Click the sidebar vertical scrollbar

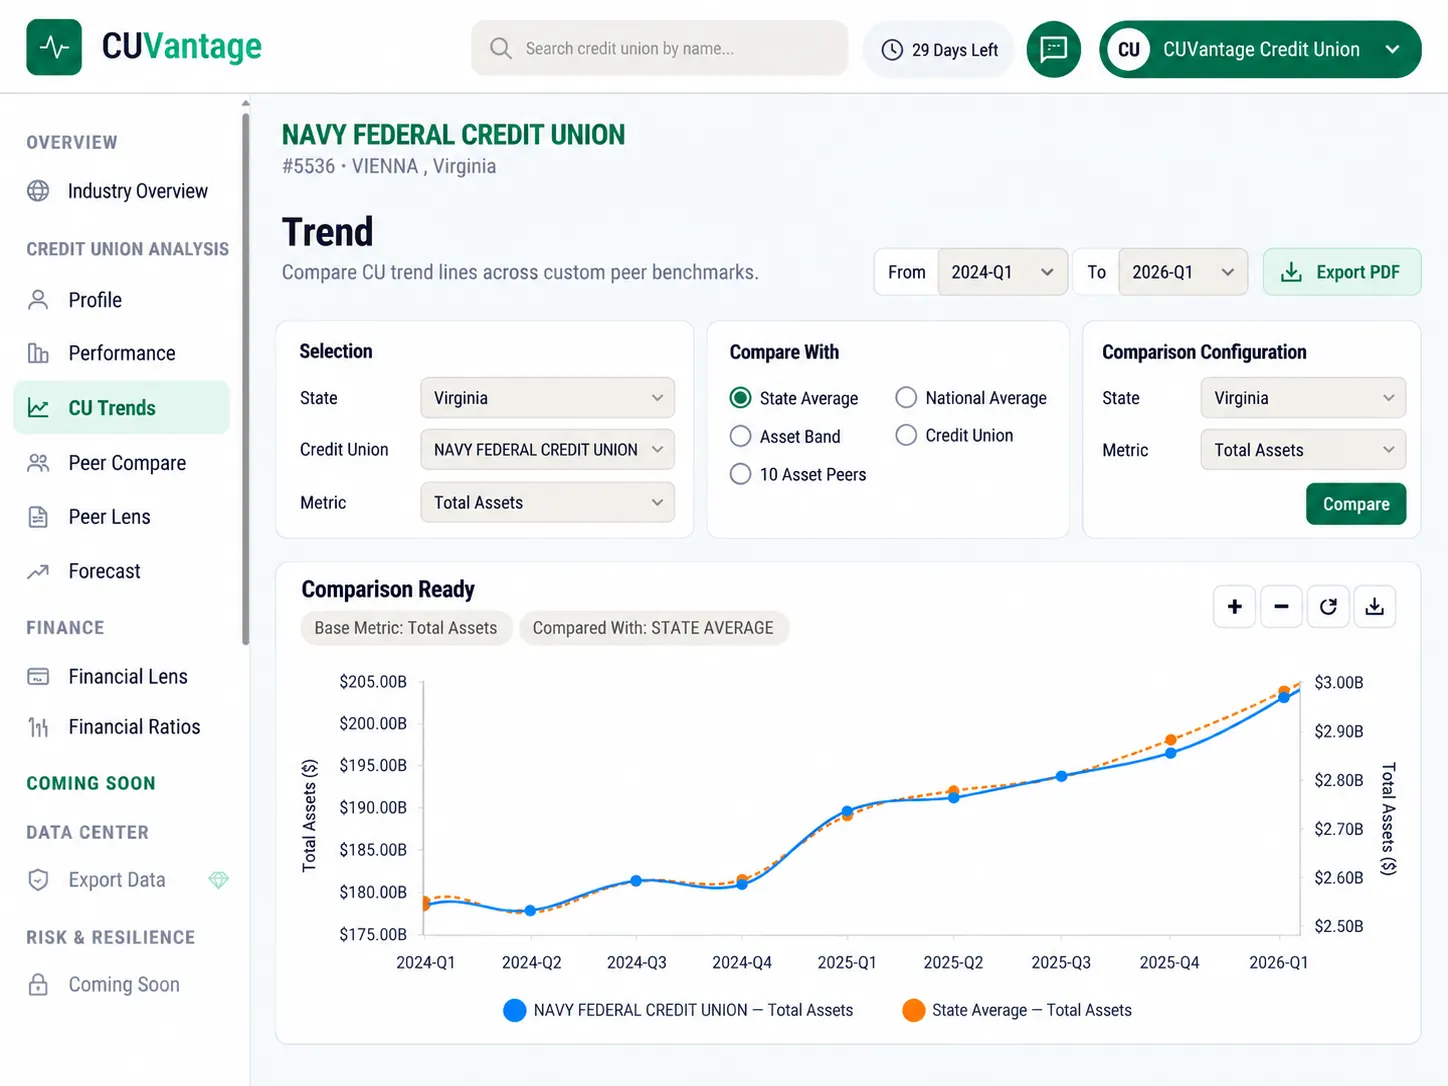click(x=246, y=380)
